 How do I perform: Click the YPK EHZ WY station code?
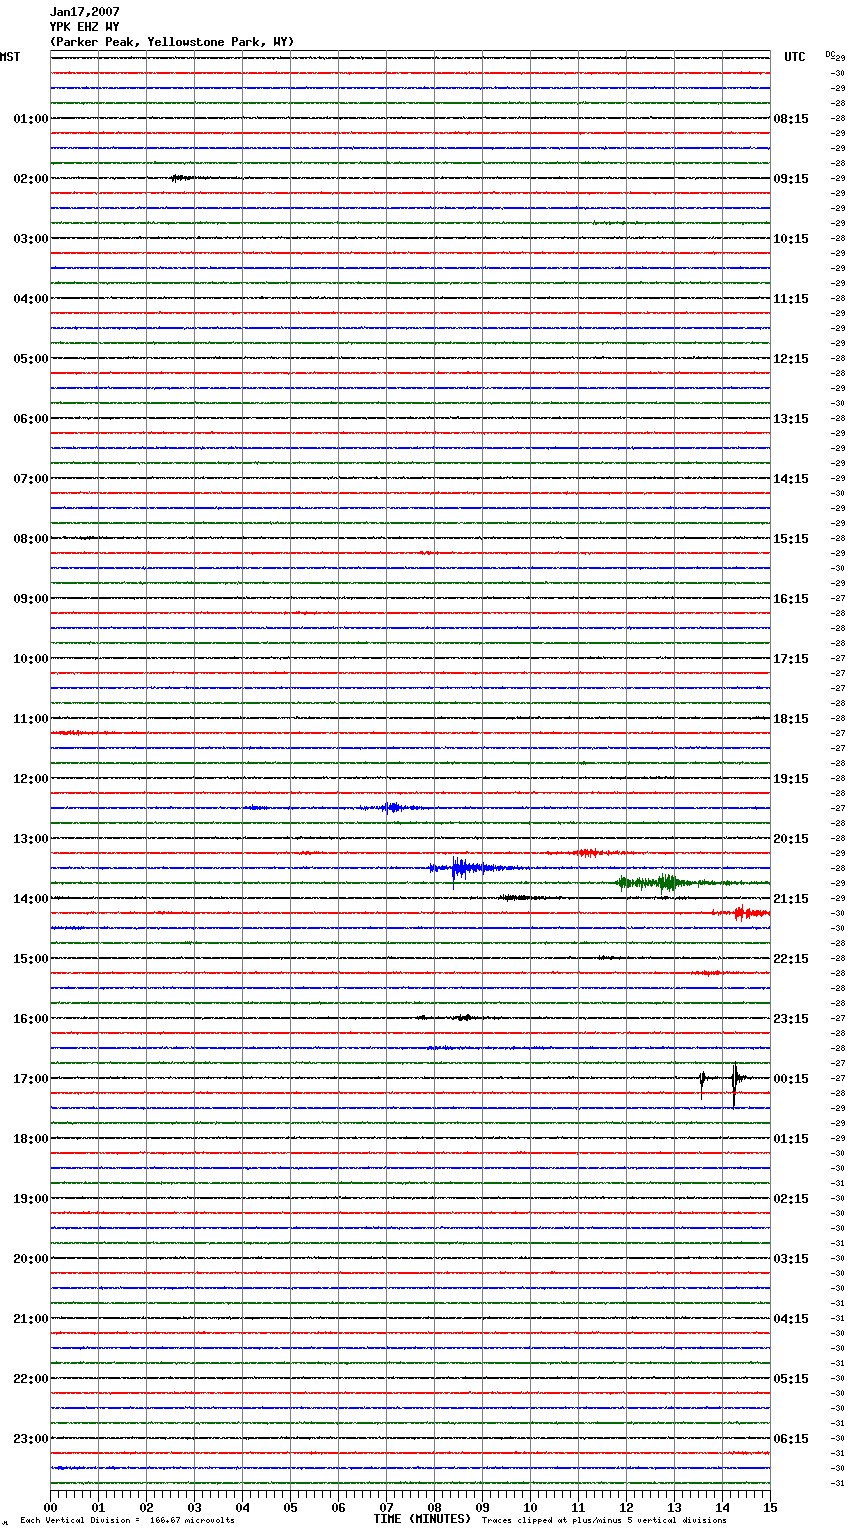point(85,27)
